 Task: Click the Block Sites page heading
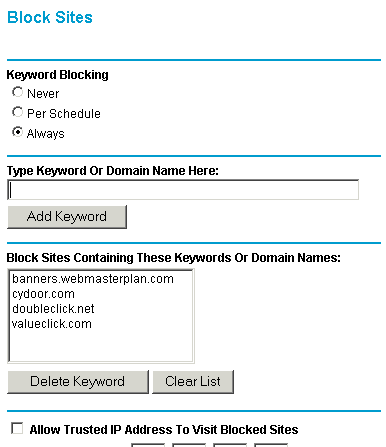[50, 17]
